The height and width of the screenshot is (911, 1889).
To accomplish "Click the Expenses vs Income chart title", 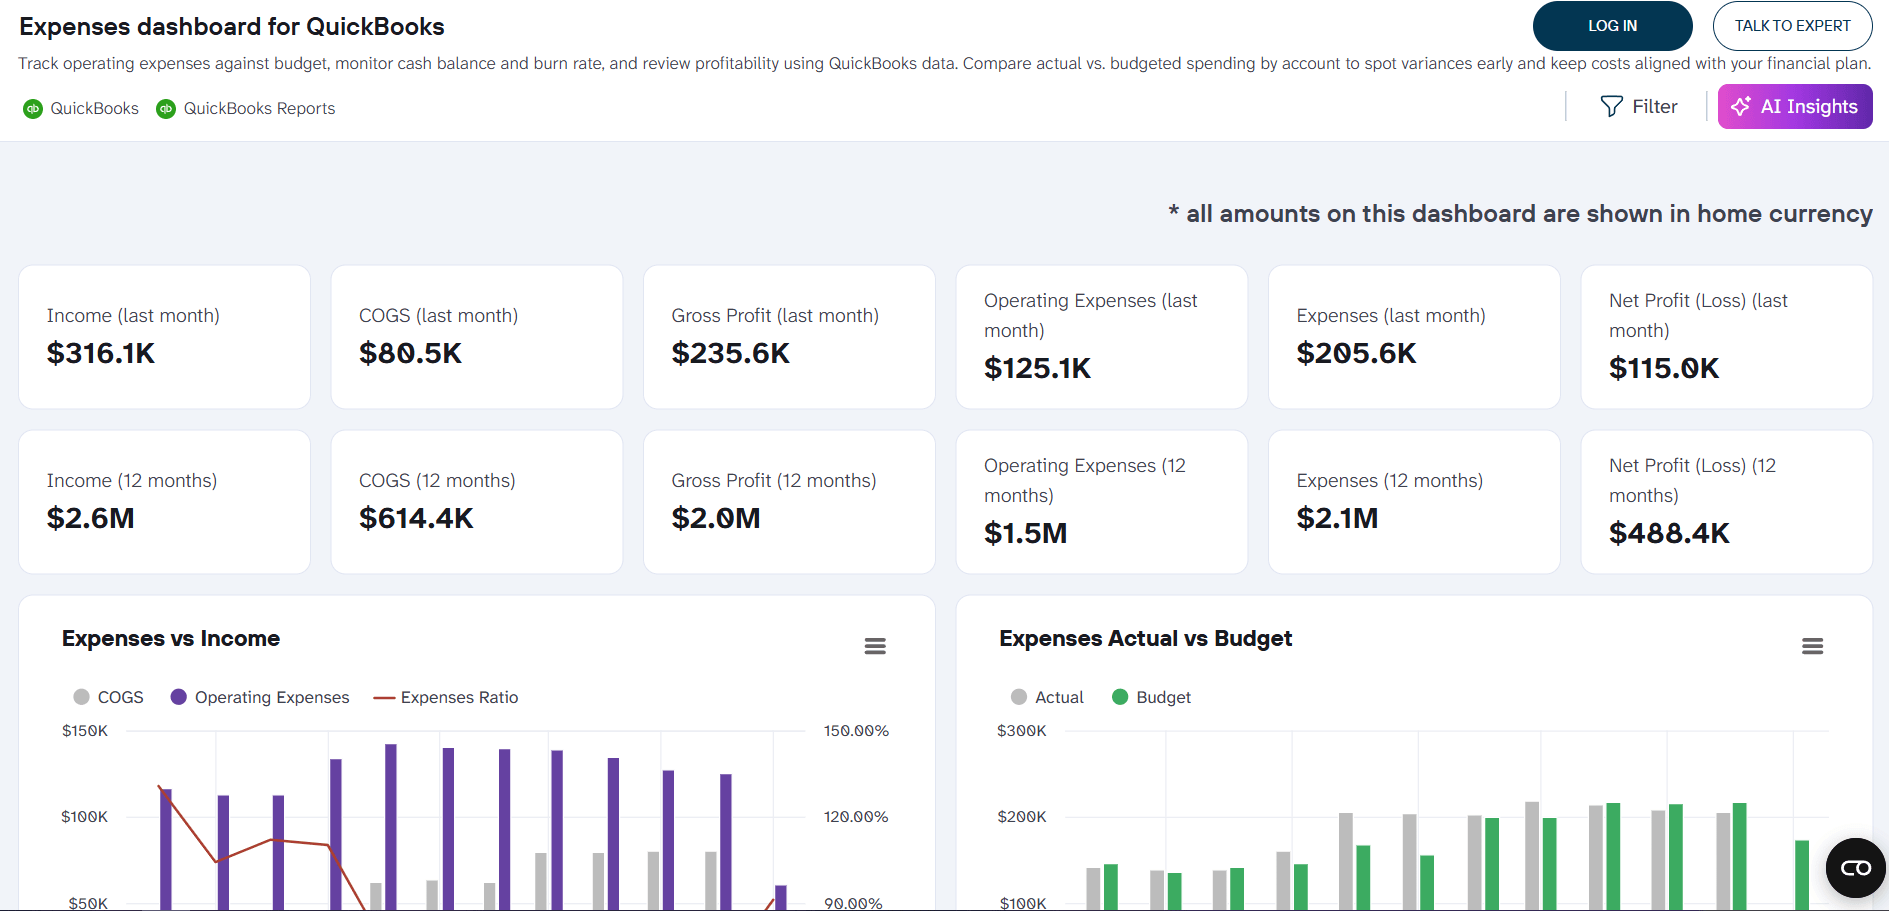I will click(x=171, y=638).
